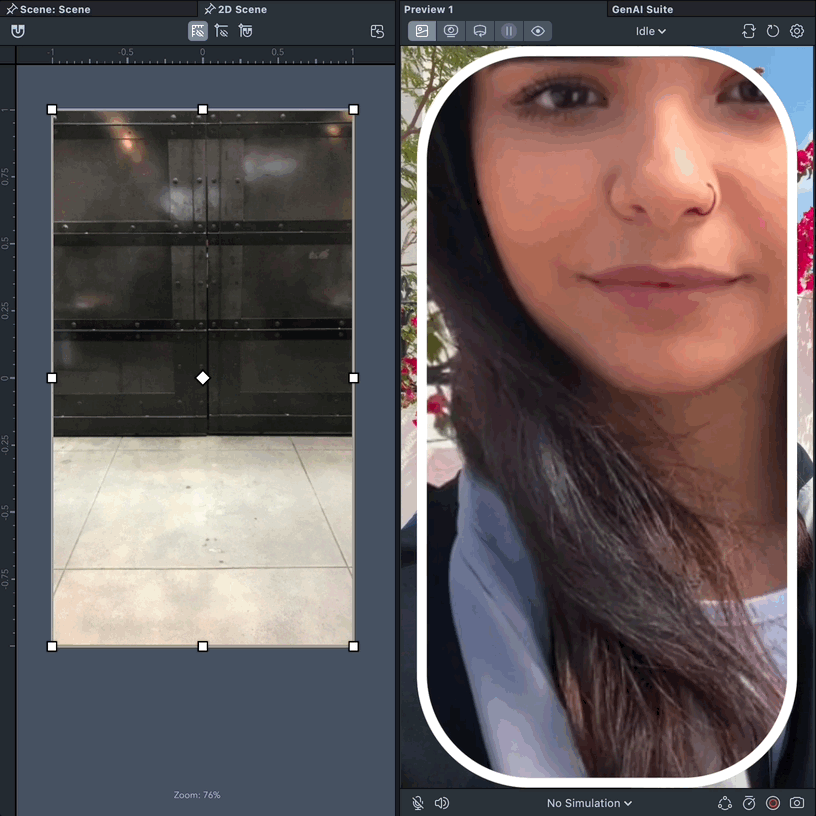Toggle the muted microphone icon
816x816 pixels.
coord(417,803)
